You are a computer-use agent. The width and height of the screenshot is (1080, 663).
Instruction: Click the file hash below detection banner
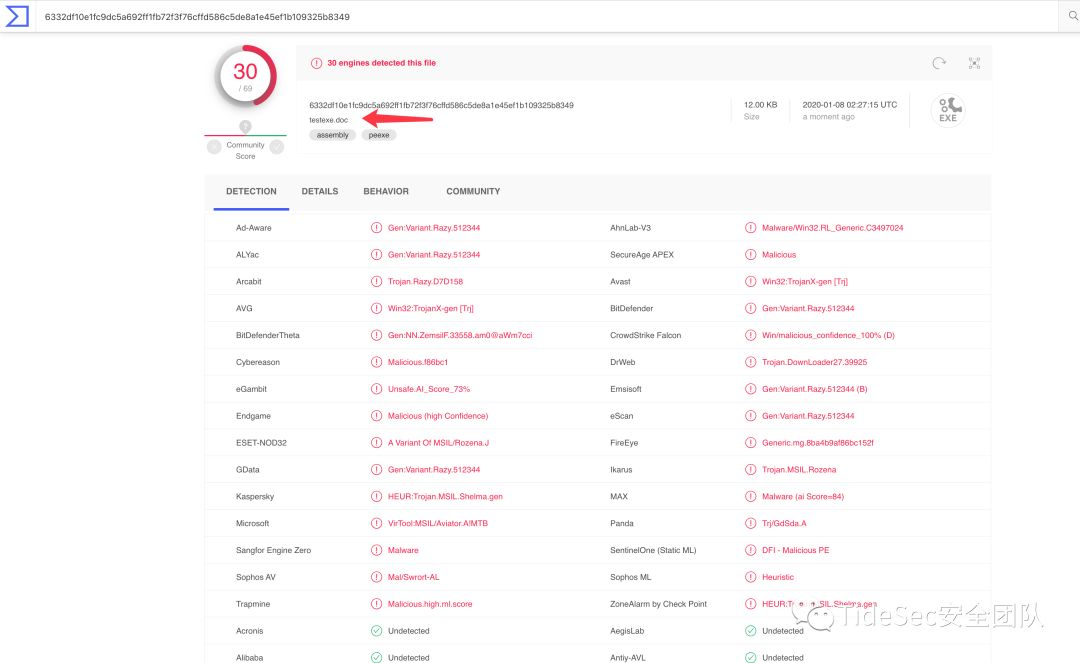[442, 105]
